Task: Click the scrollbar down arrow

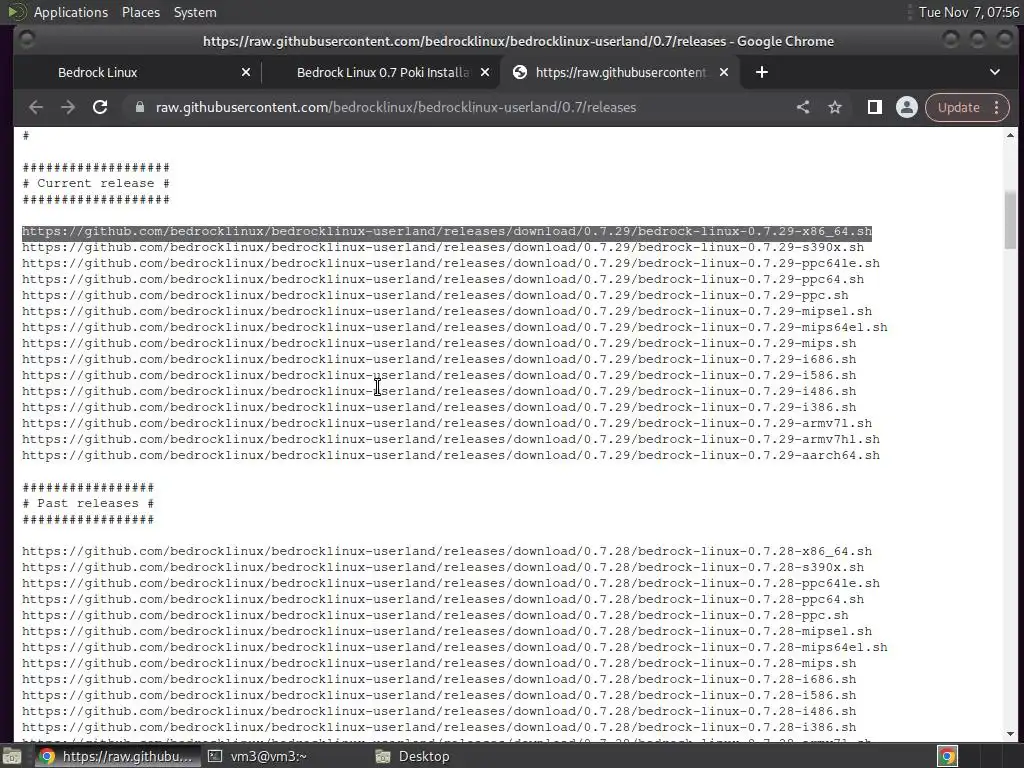Action: 1010,734
